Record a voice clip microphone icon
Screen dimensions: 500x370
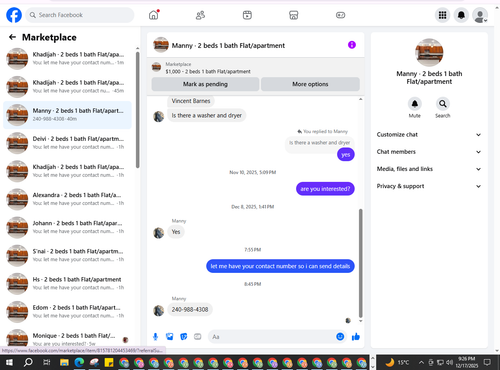155,337
